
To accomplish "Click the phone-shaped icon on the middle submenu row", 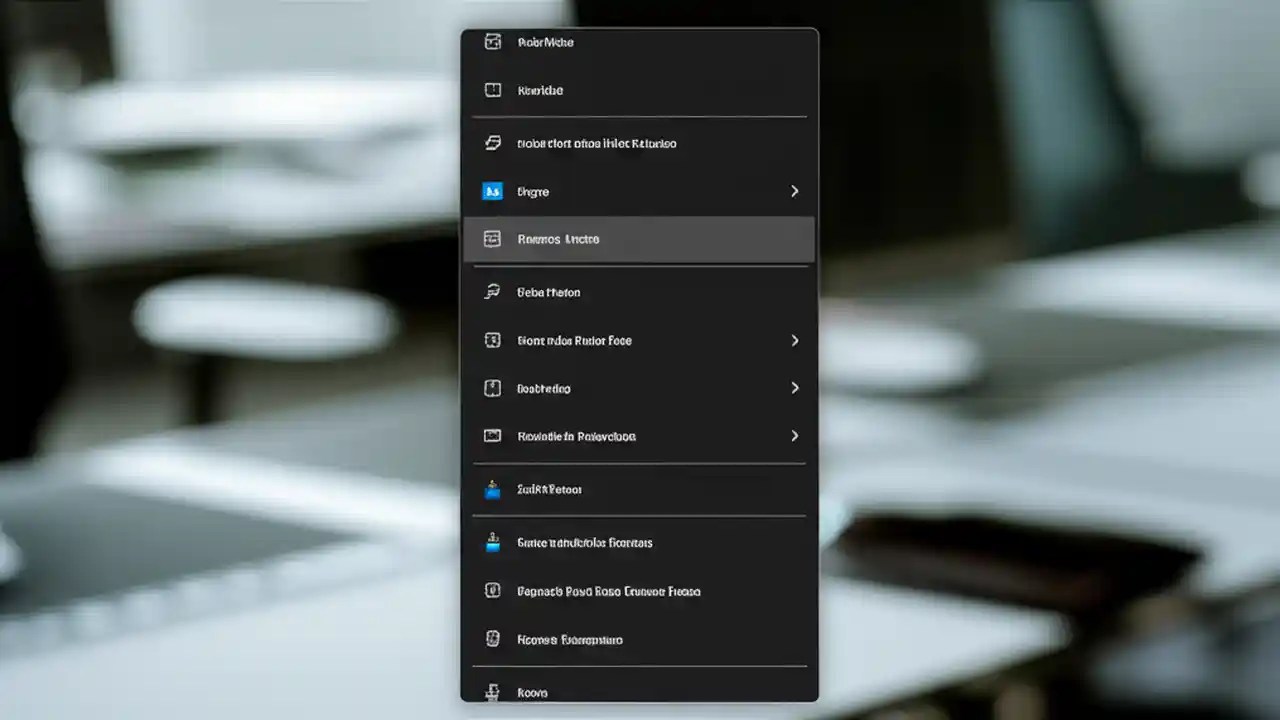I will [492, 388].
